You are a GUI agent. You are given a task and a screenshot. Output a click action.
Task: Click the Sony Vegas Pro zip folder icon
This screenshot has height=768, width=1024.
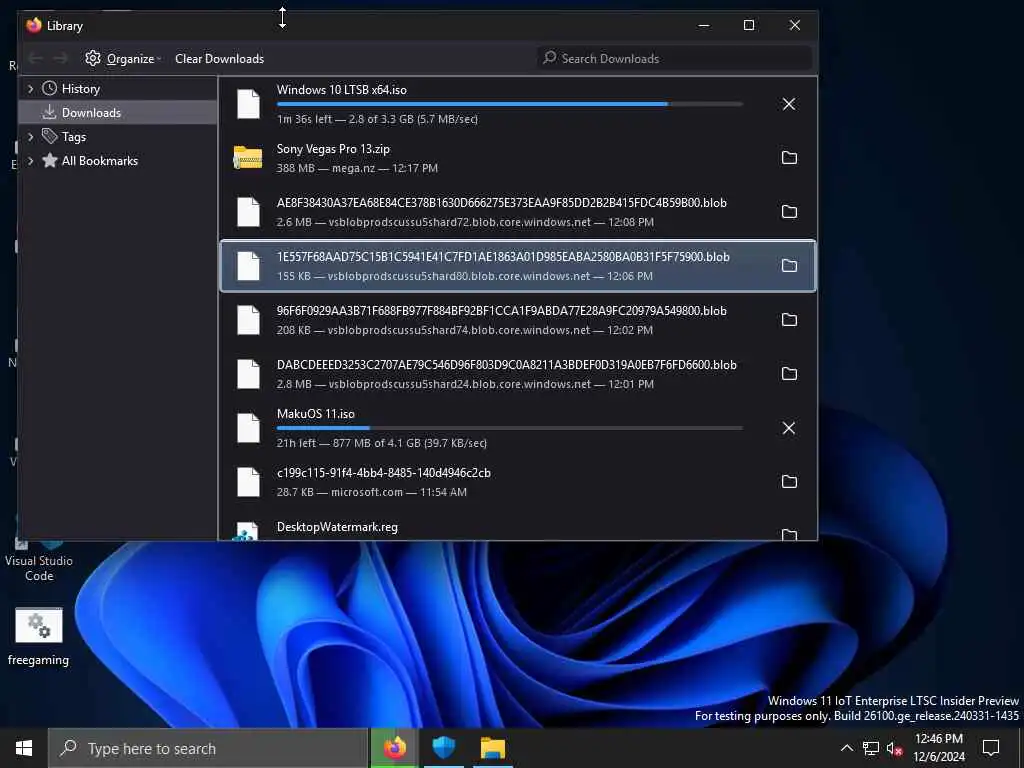point(248,157)
